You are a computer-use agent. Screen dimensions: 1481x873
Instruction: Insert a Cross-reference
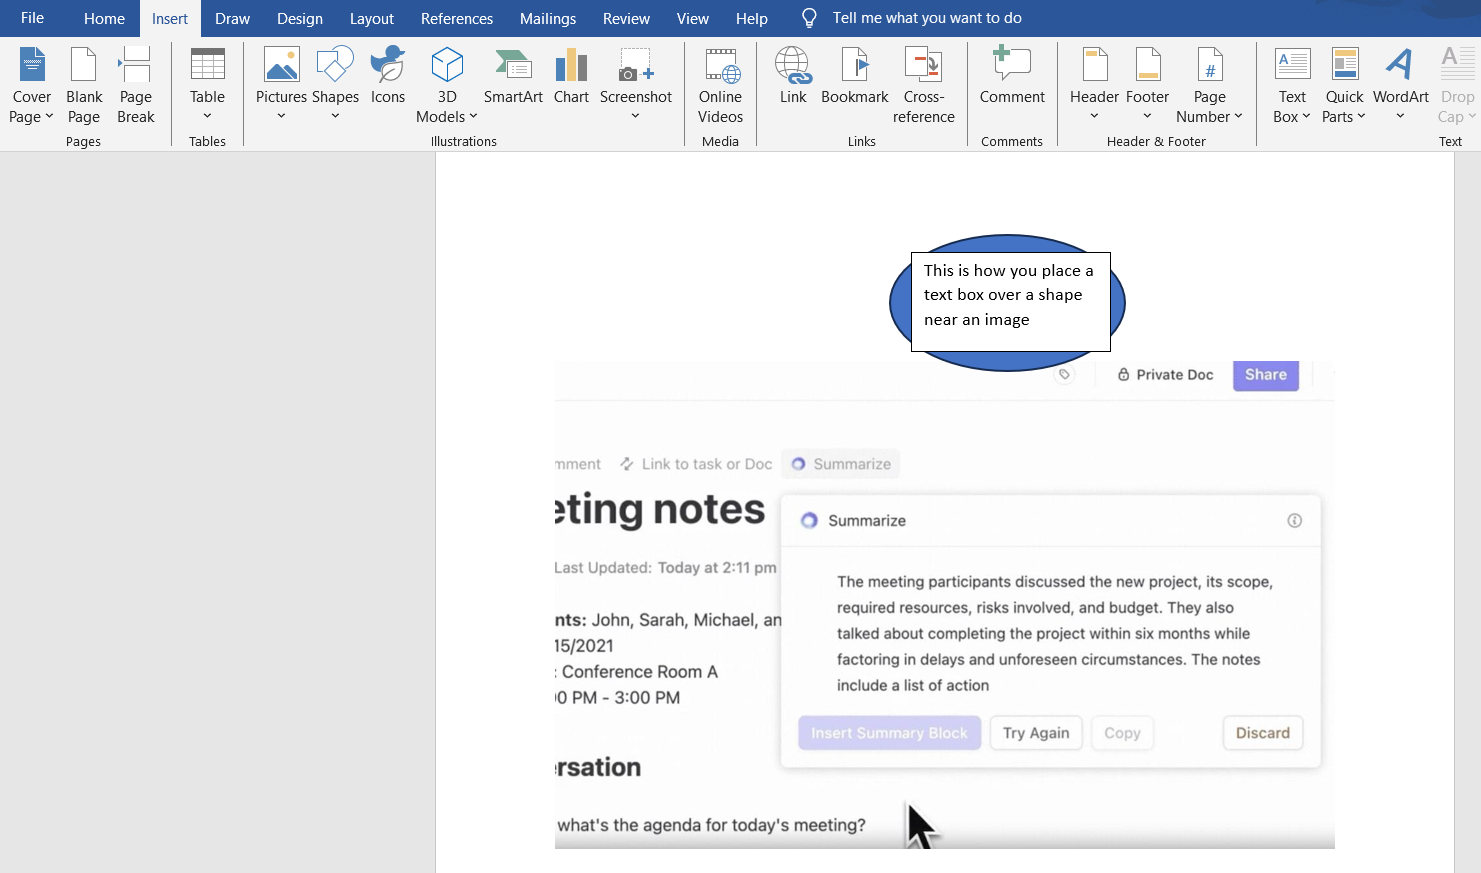(x=923, y=86)
